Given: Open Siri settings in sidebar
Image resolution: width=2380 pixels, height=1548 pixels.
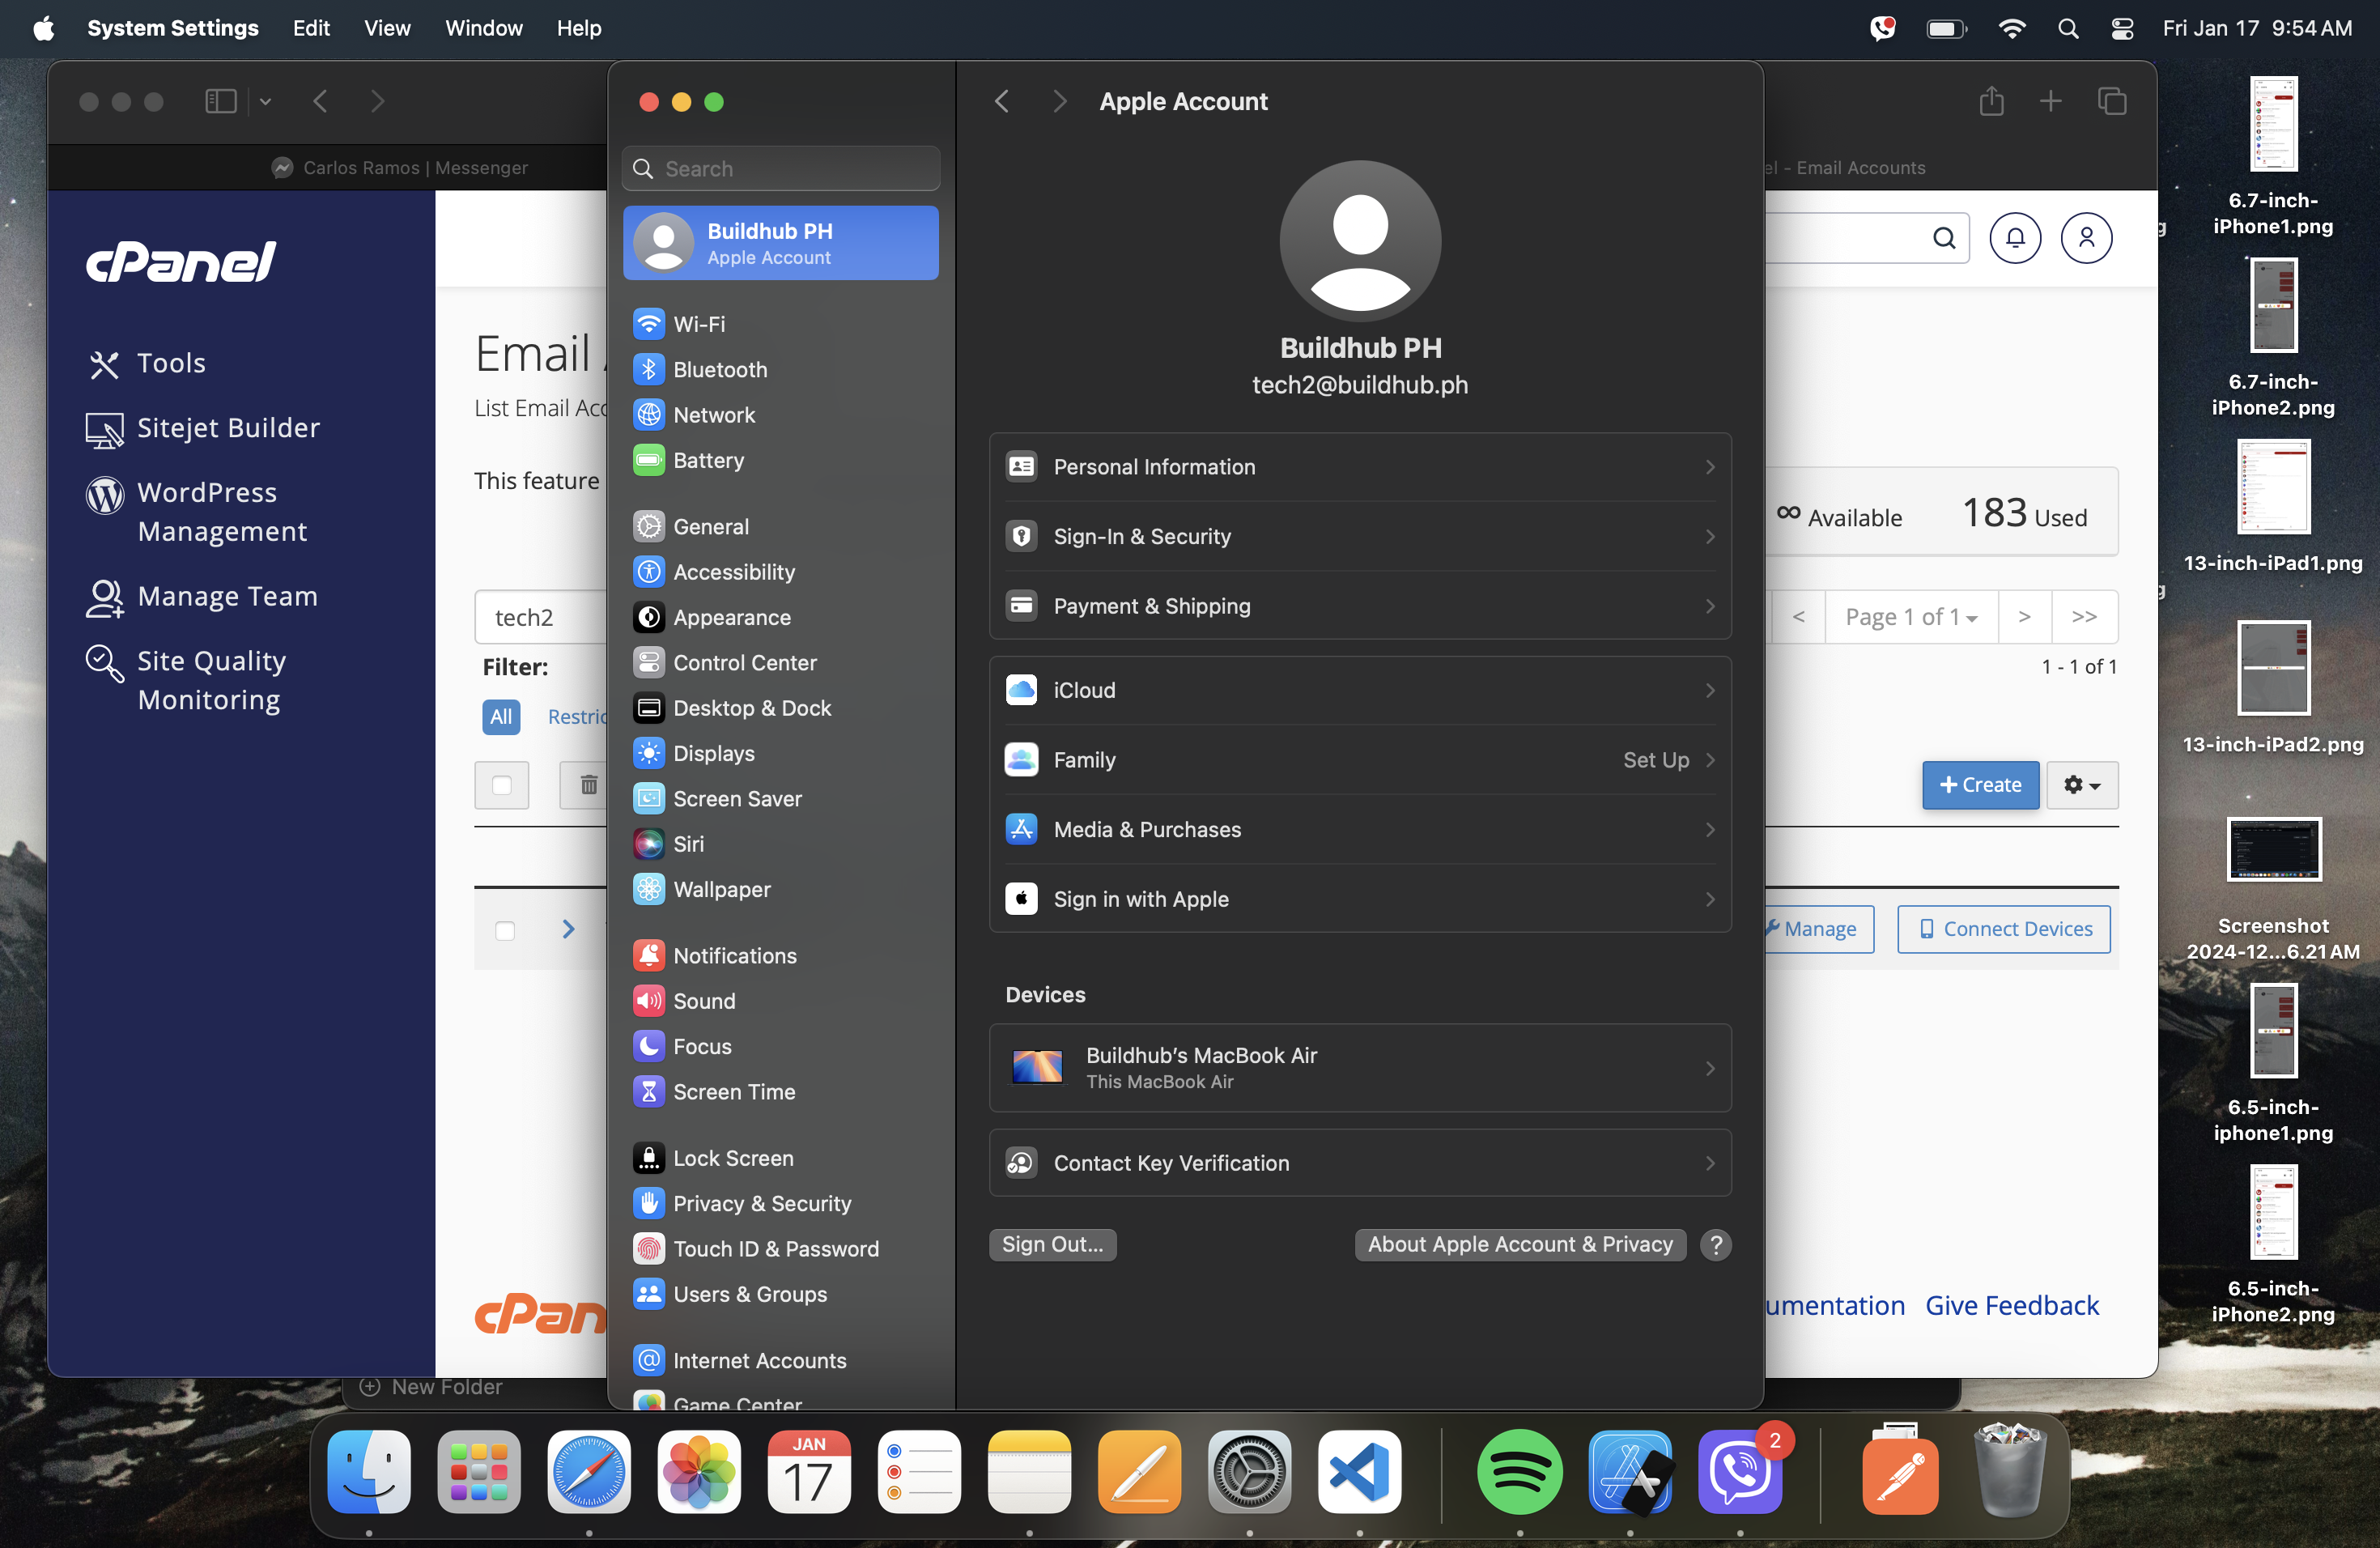Looking at the screenshot, I should [687, 844].
